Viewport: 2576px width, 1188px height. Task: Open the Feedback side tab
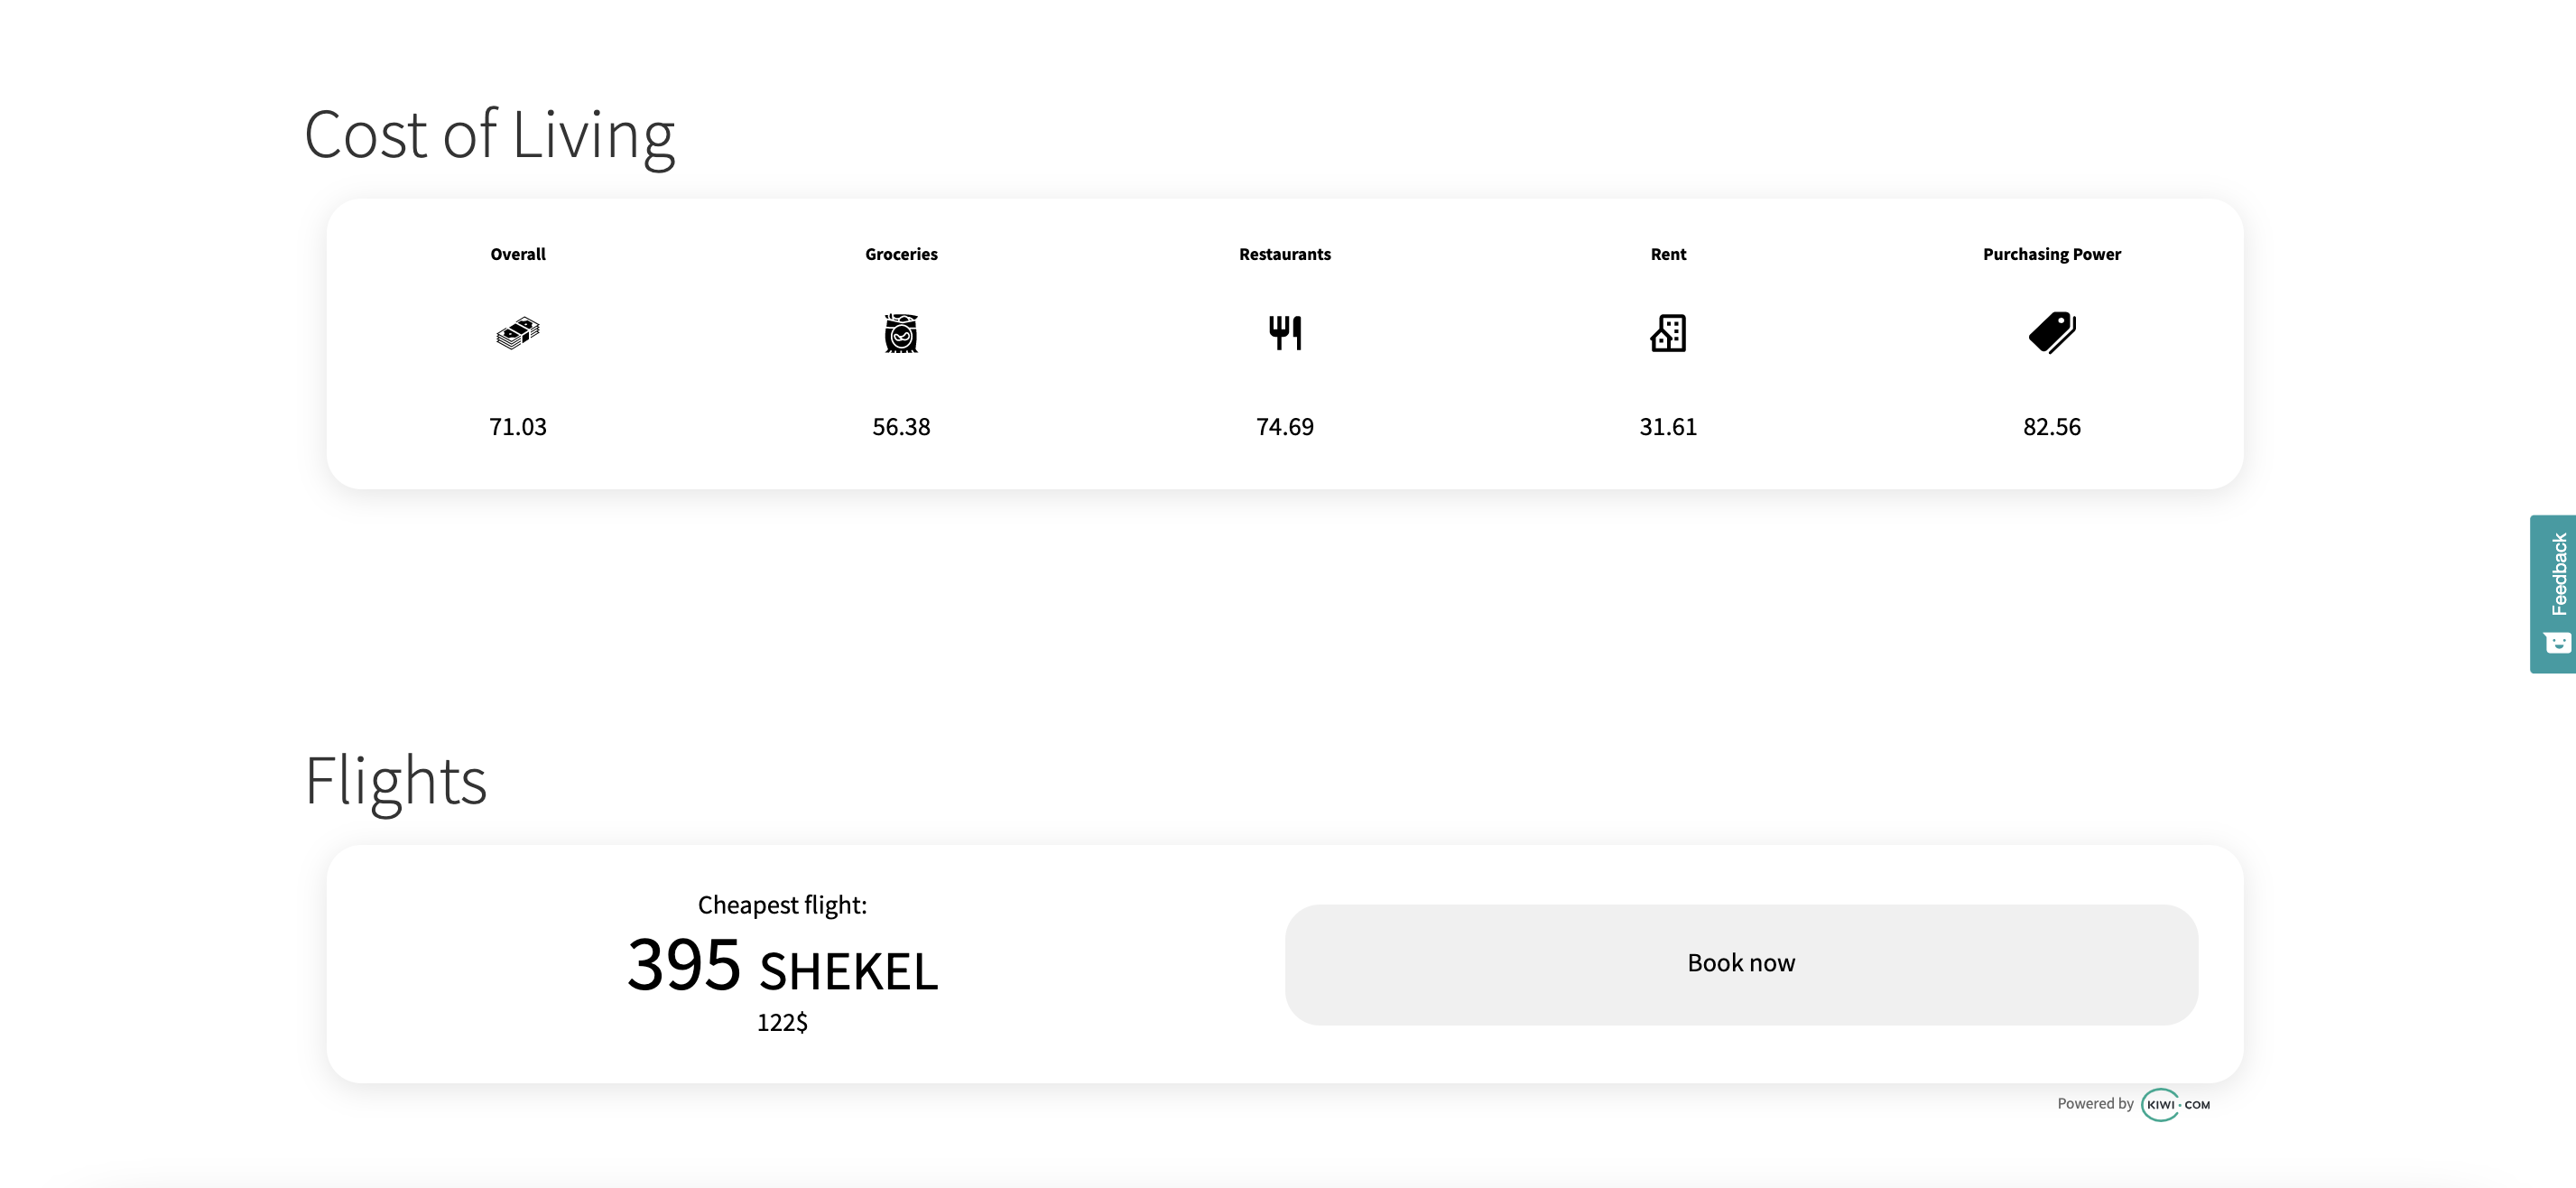tap(2558, 575)
